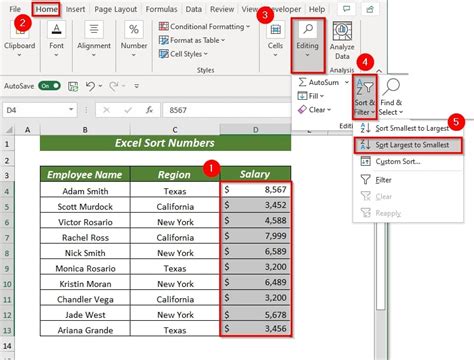Switch to the Formulas tab
This screenshot has width=474, height=360.
click(x=161, y=9)
